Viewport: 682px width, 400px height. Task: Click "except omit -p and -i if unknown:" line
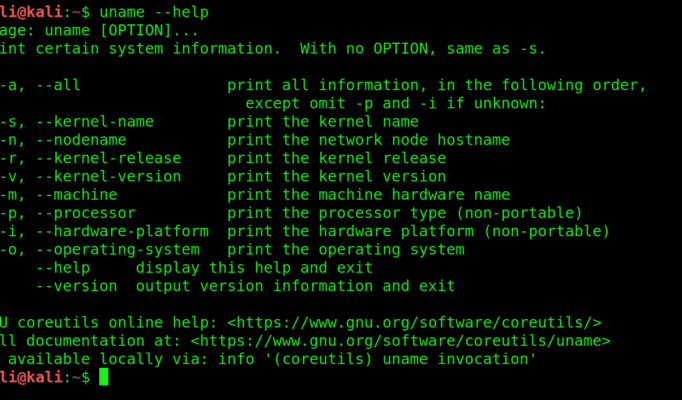pos(395,103)
